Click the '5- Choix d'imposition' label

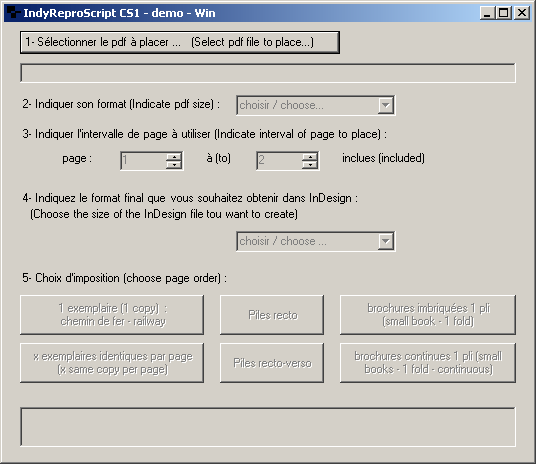click(124, 278)
